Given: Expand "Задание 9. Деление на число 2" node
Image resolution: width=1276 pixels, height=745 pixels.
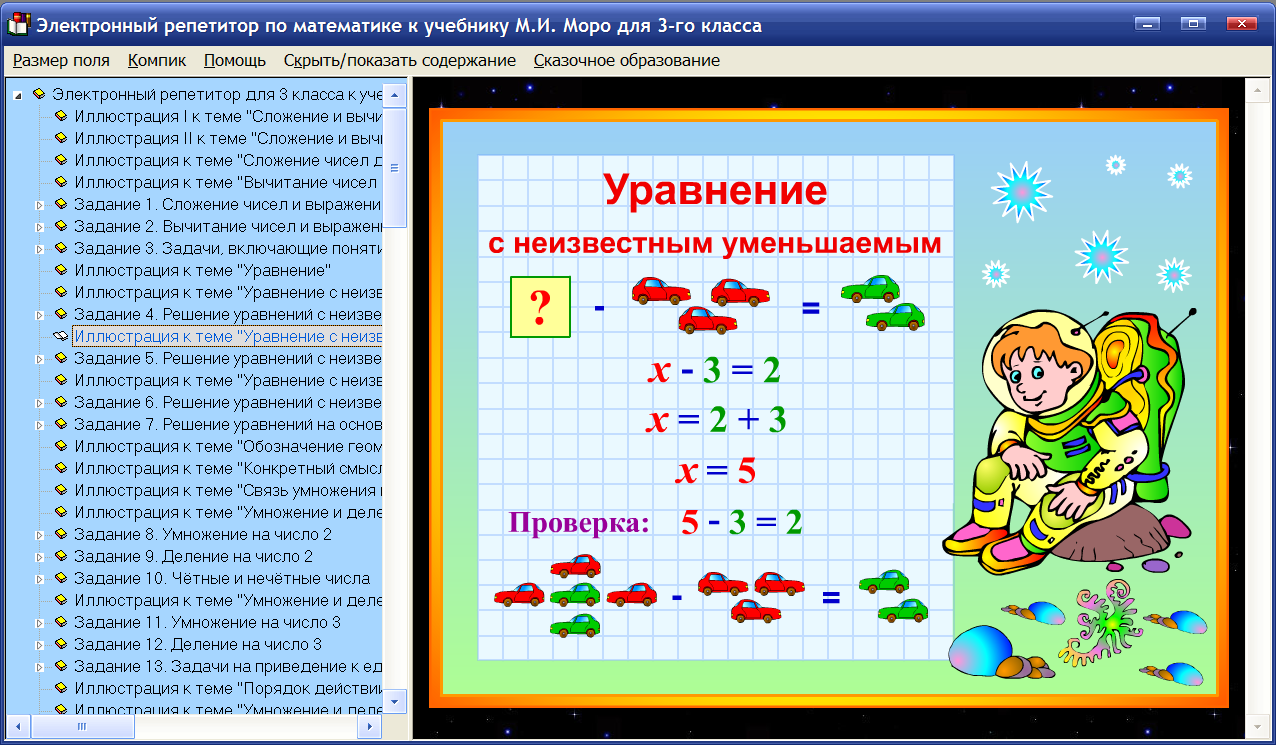Looking at the screenshot, I should click(40, 556).
